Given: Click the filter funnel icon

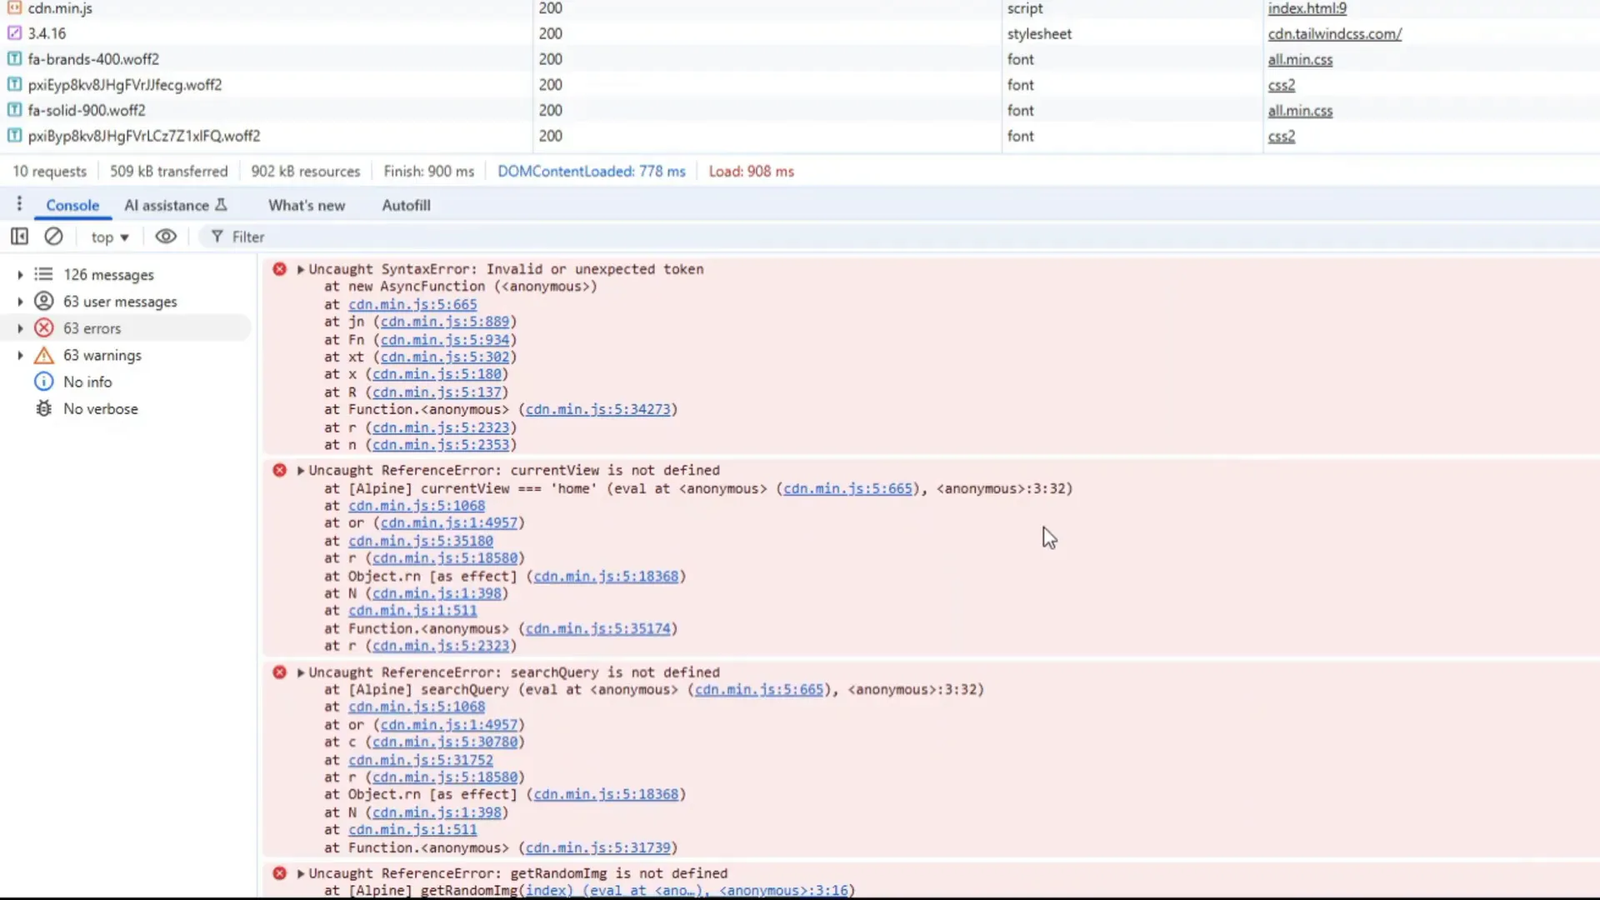Looking at the screenshot, I should (217, 236).
